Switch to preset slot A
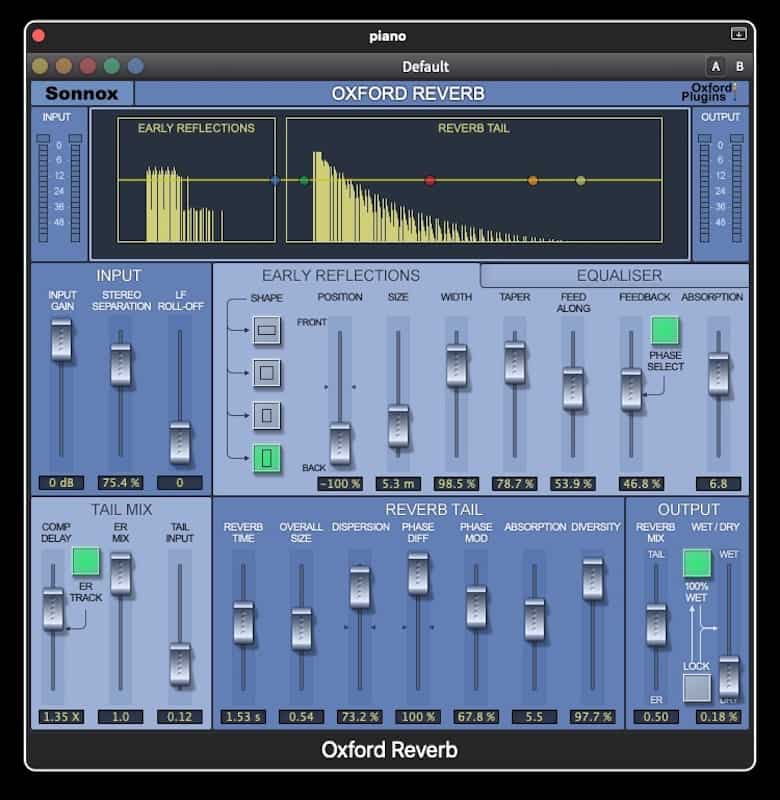 click(x=716, y=66)
